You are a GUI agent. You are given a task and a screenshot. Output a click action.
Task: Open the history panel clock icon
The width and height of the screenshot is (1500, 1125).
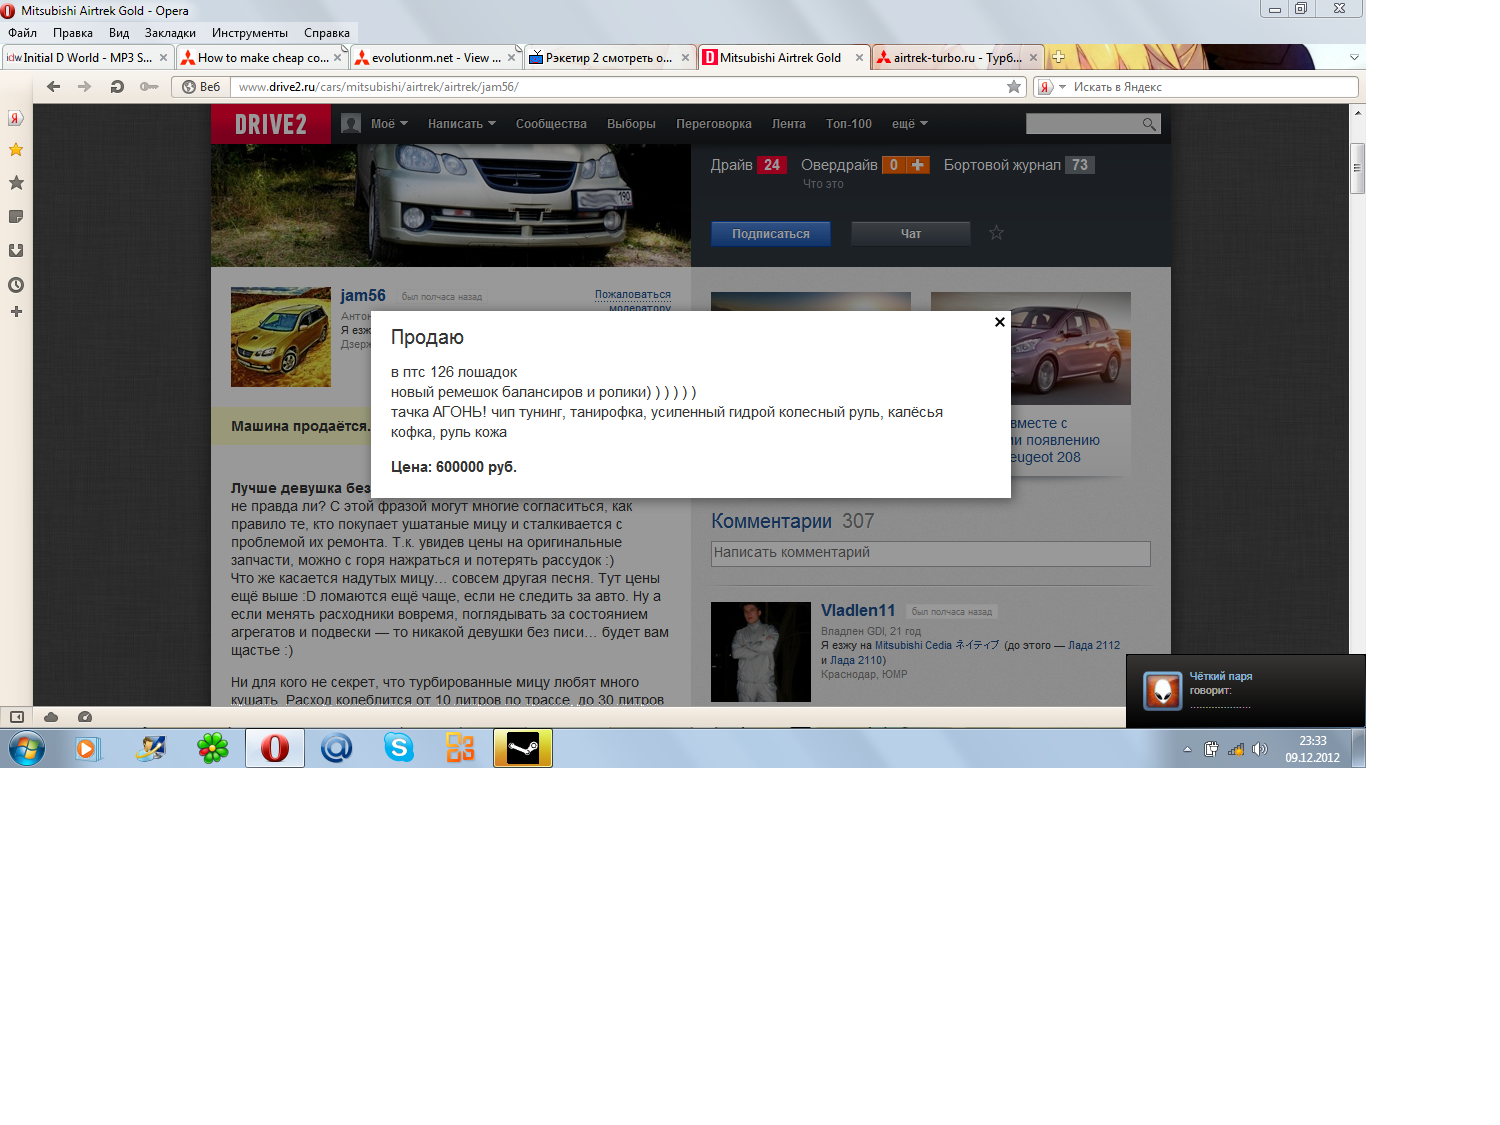pos(16,285)
